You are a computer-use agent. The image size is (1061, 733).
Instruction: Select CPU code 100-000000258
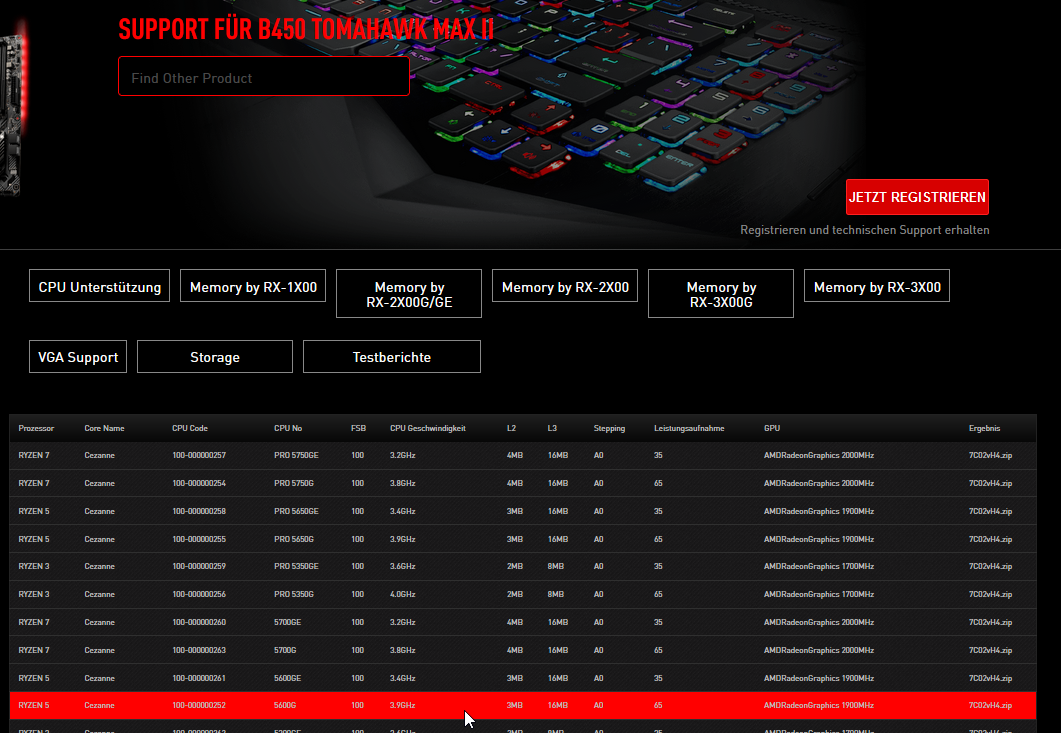click(x=199, y=511)
